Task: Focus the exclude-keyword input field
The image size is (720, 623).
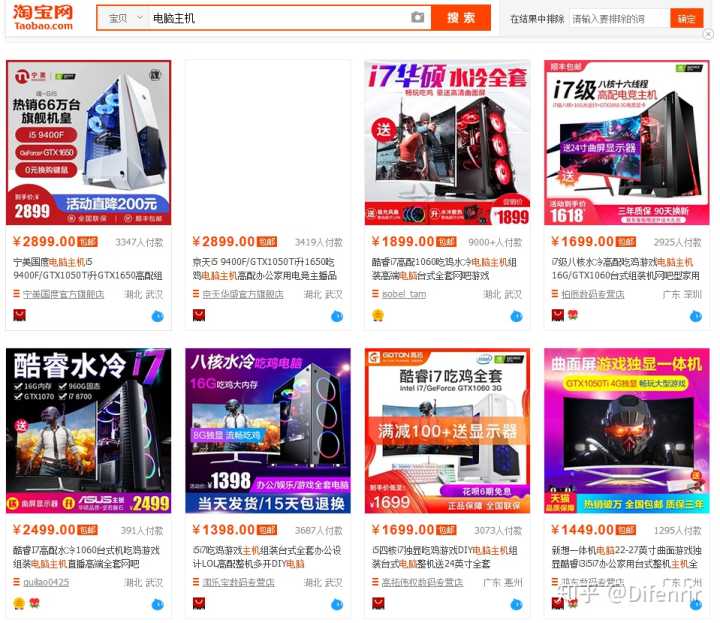Action: click(x=619, y=19)
